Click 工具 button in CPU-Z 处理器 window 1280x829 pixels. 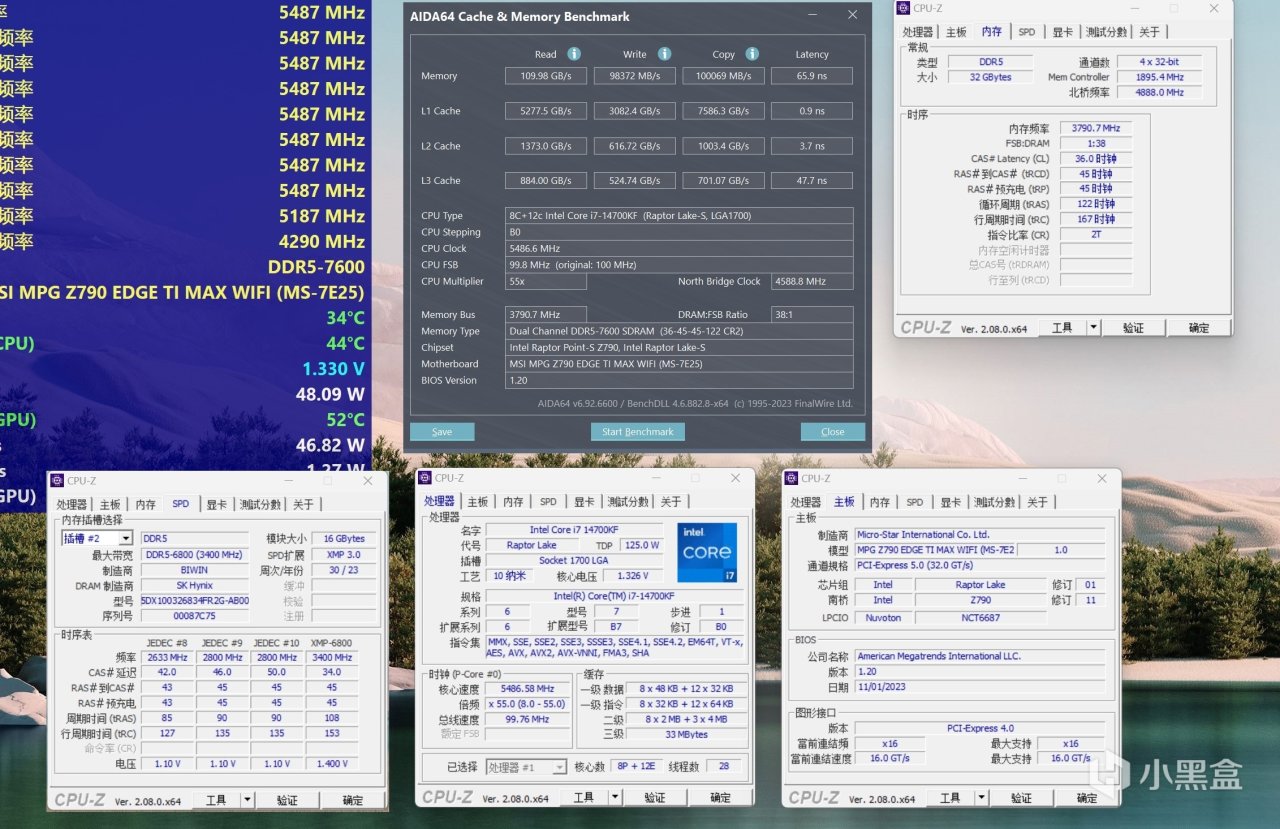coord(584,797)
